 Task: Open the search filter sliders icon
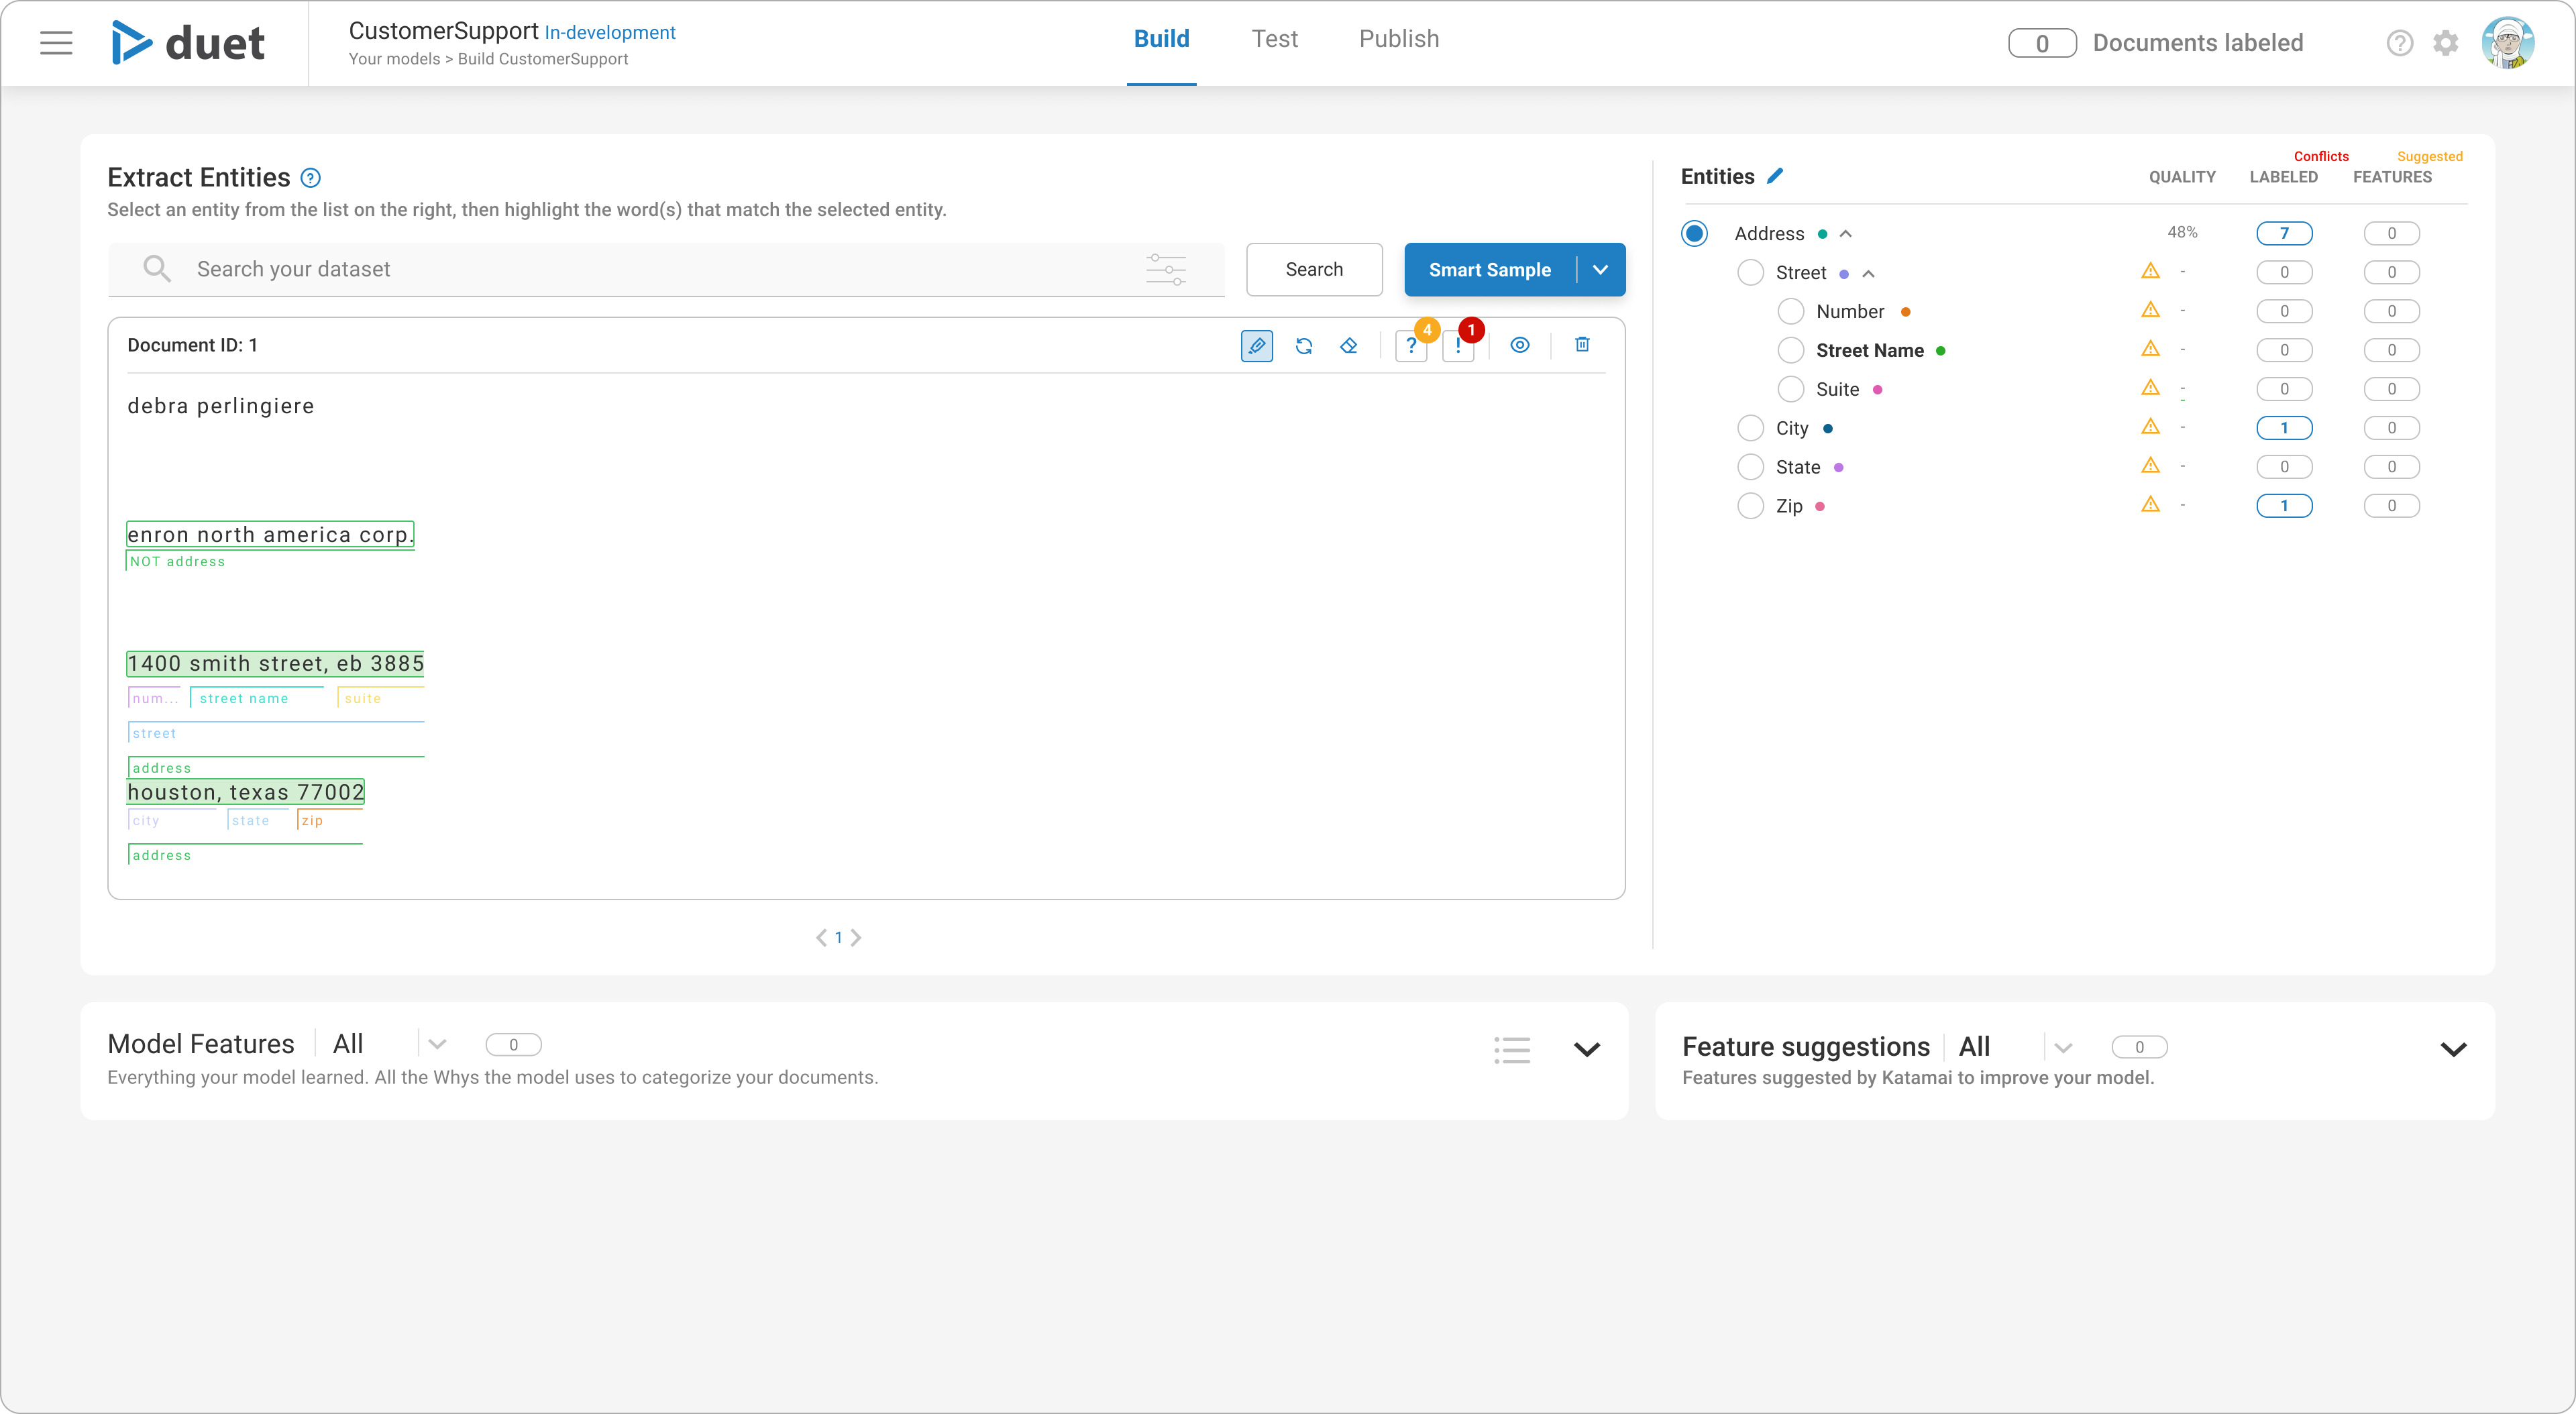(1166, 269)
